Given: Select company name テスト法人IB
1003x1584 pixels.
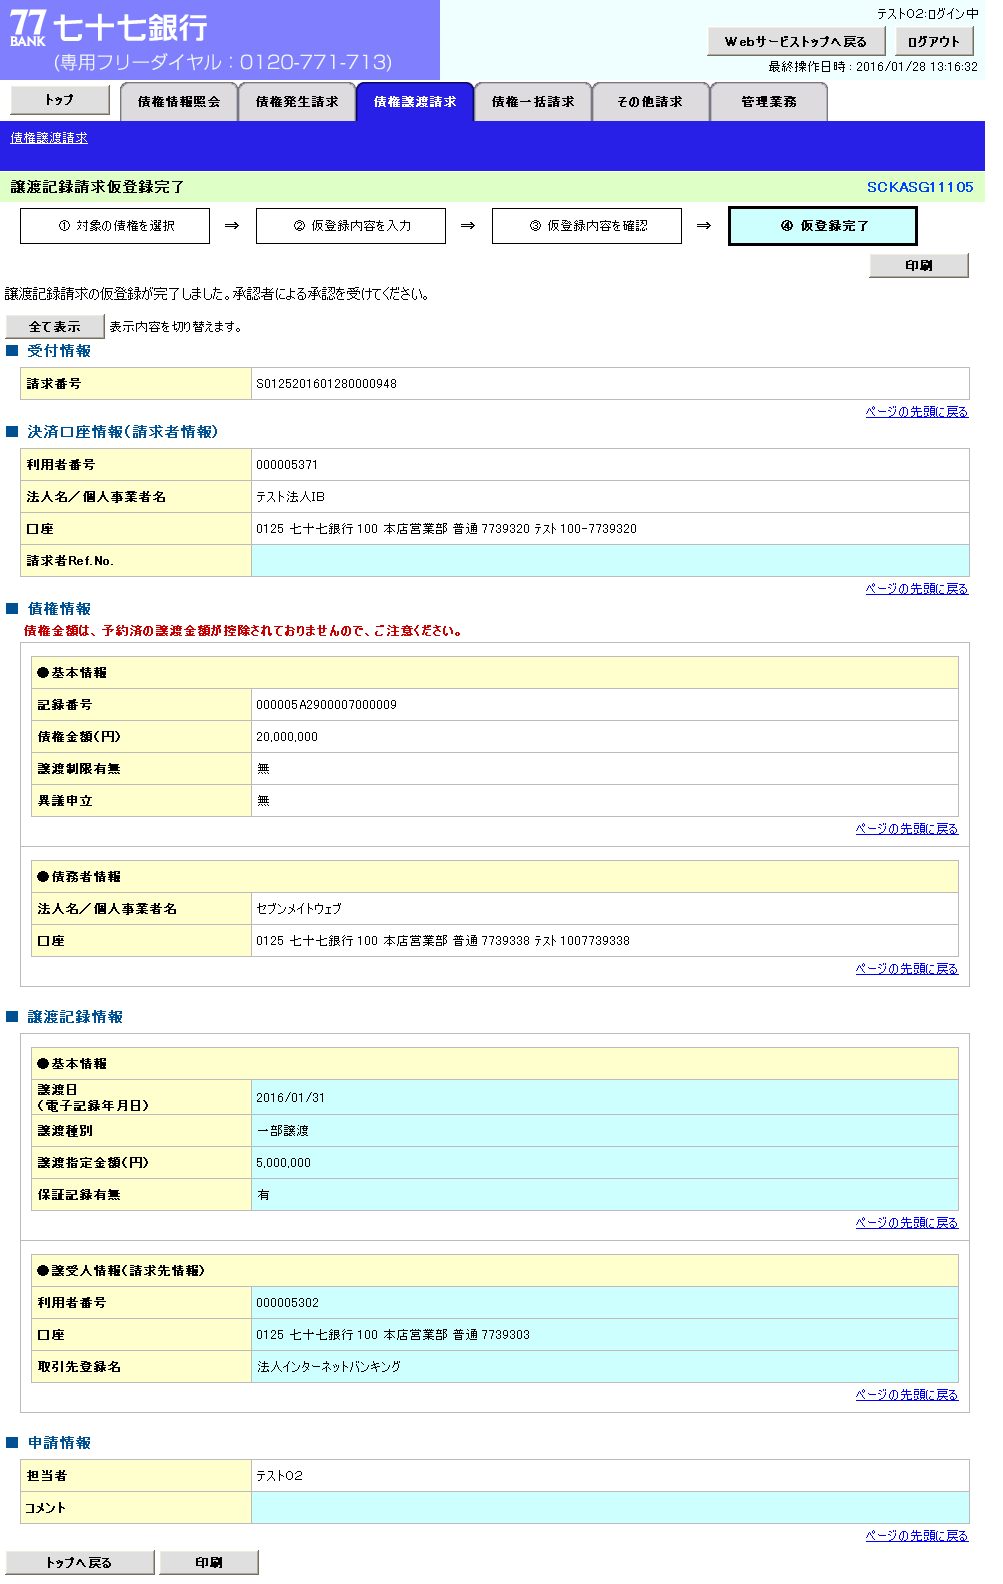Looking at the screenshot, I should coord(290,497).
